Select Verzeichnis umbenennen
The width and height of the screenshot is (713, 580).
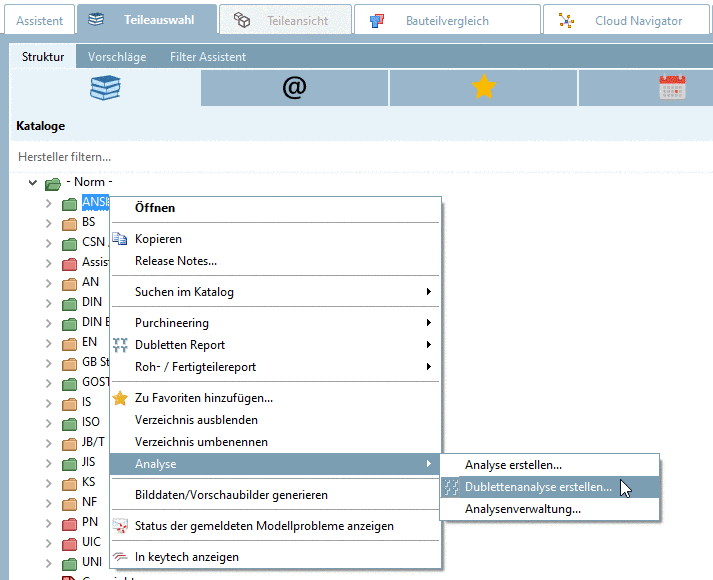point(275,442)
